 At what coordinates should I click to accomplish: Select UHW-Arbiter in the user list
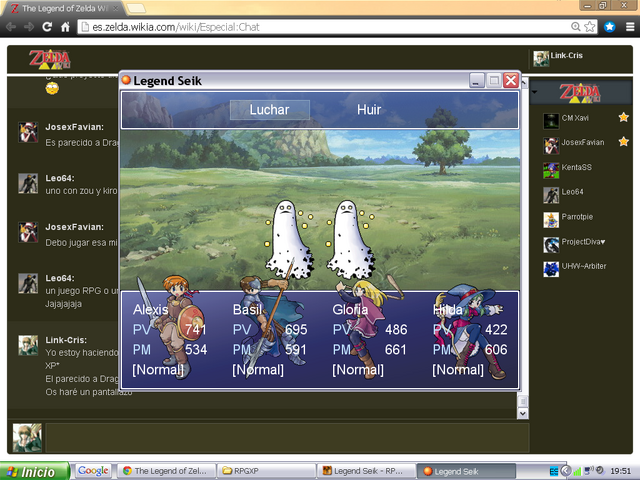click(584, 266)
